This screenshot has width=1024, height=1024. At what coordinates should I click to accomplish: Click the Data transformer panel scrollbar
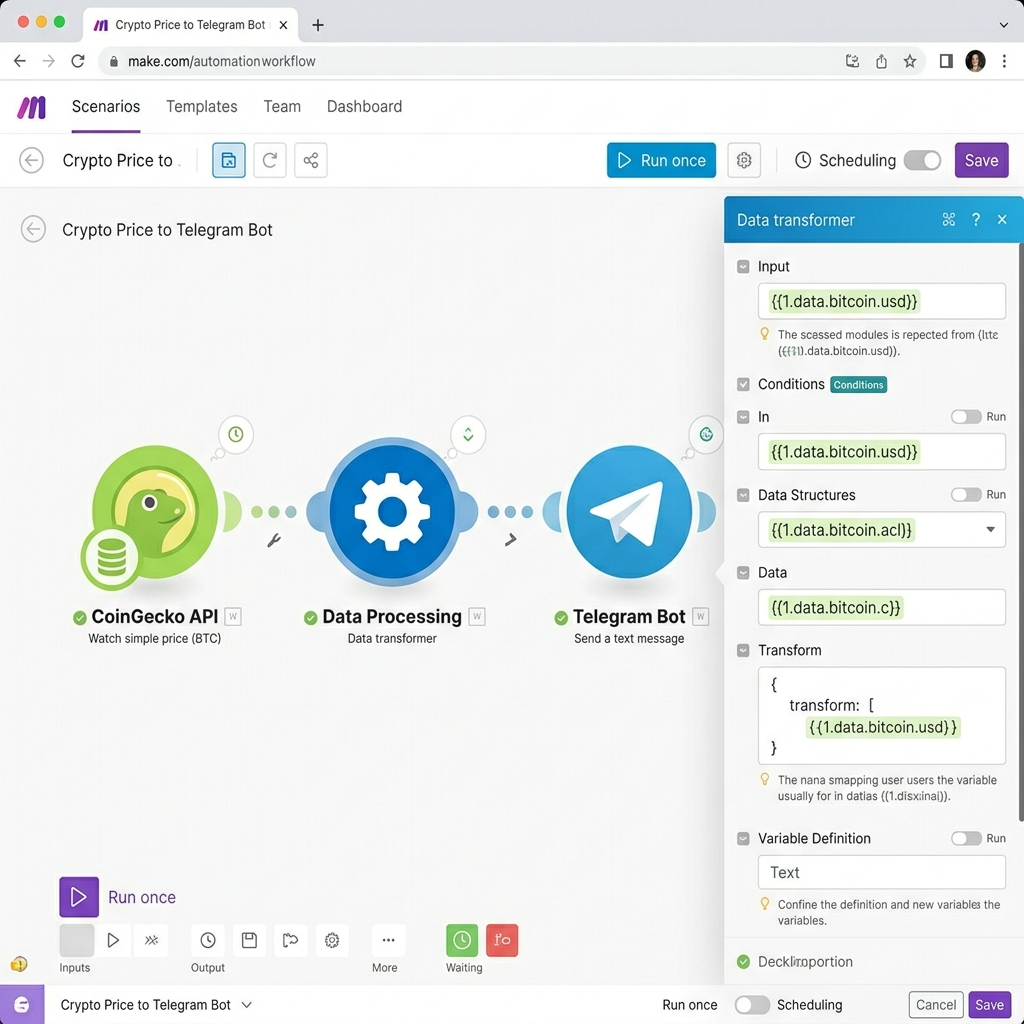[x=1021, y=532]
